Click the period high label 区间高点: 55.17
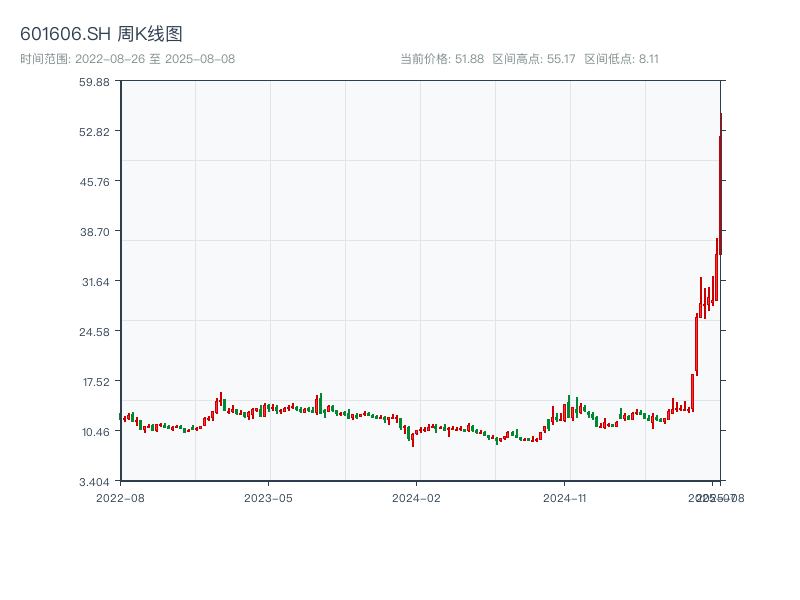This screenshot has width=800, height=600. click(534, 59)
